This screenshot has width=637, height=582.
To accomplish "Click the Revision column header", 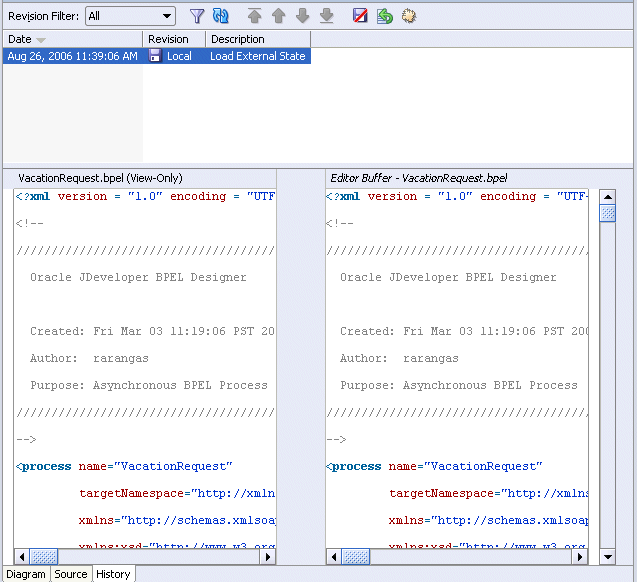I will click(174, 39).
